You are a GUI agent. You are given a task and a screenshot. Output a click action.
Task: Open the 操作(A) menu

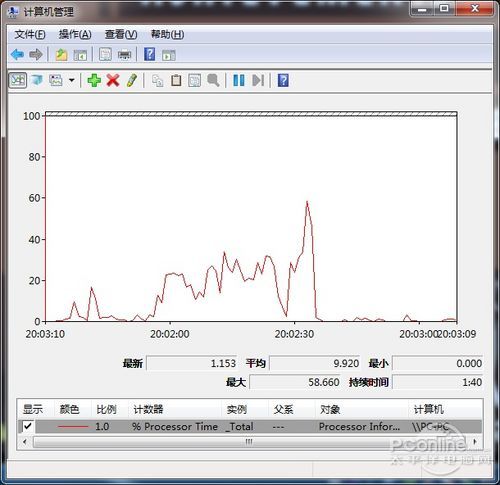75,34
